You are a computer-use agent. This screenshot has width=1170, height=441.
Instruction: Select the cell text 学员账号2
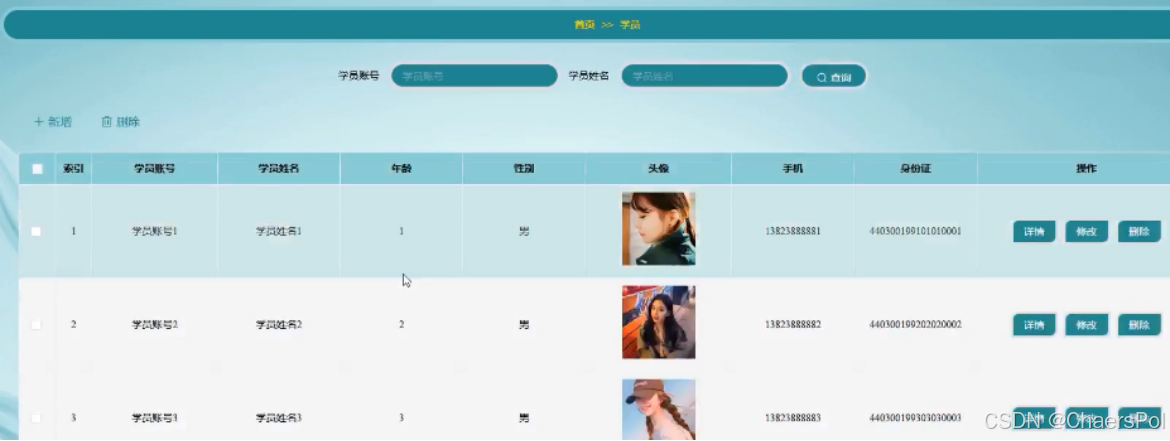pos(154,325)
